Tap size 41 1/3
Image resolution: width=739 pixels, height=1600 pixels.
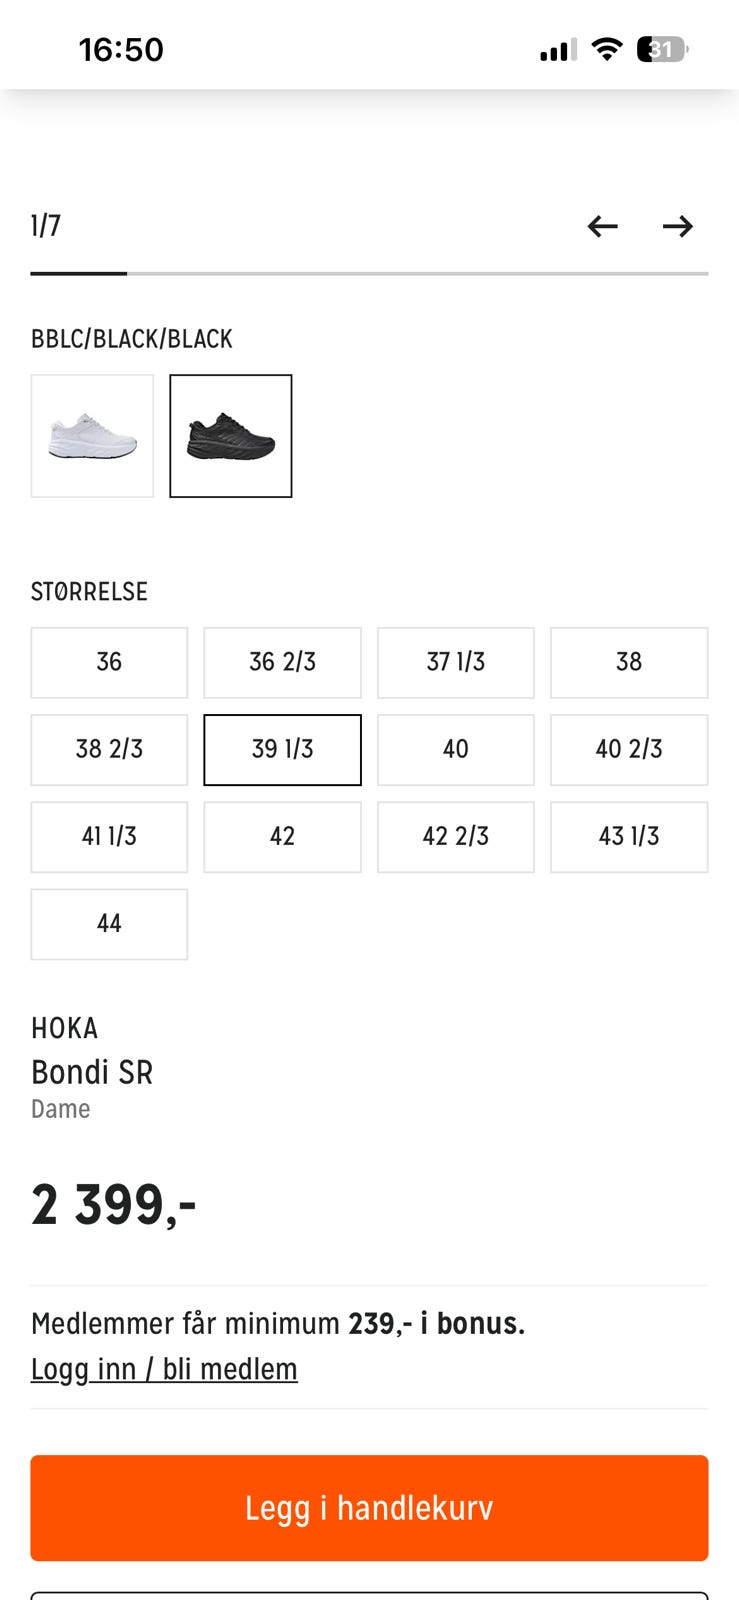[109, 836]
